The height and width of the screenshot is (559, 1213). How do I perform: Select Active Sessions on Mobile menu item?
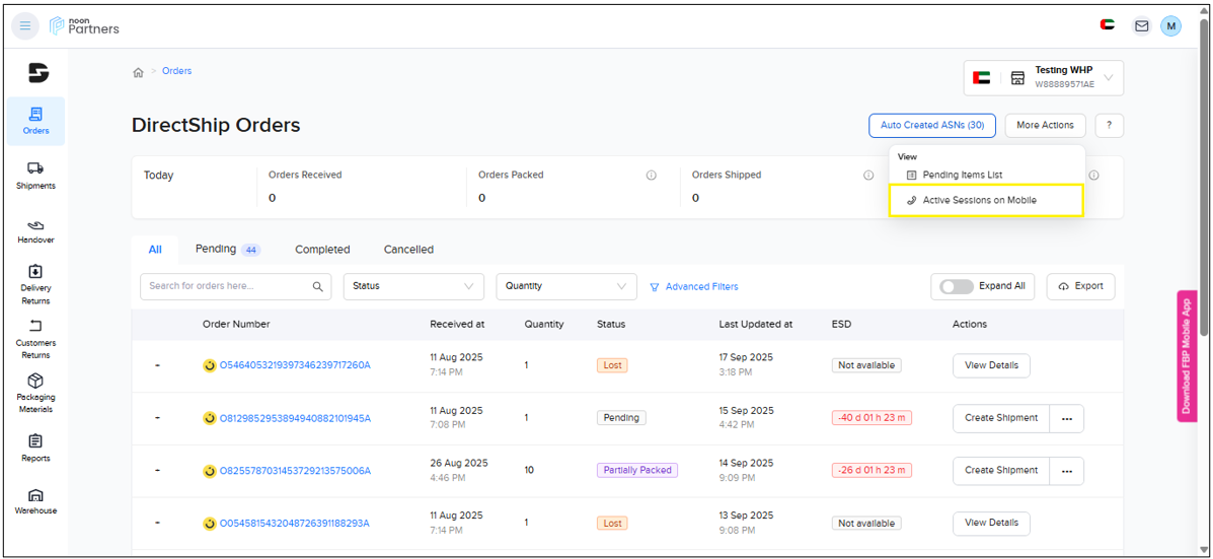979,200
